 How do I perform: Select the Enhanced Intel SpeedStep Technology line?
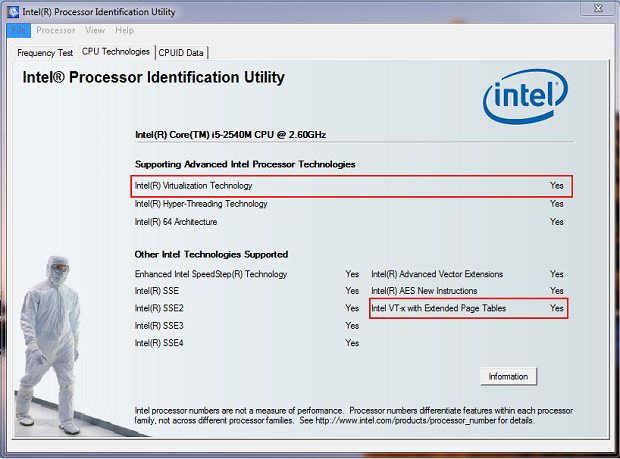[211, 274]
